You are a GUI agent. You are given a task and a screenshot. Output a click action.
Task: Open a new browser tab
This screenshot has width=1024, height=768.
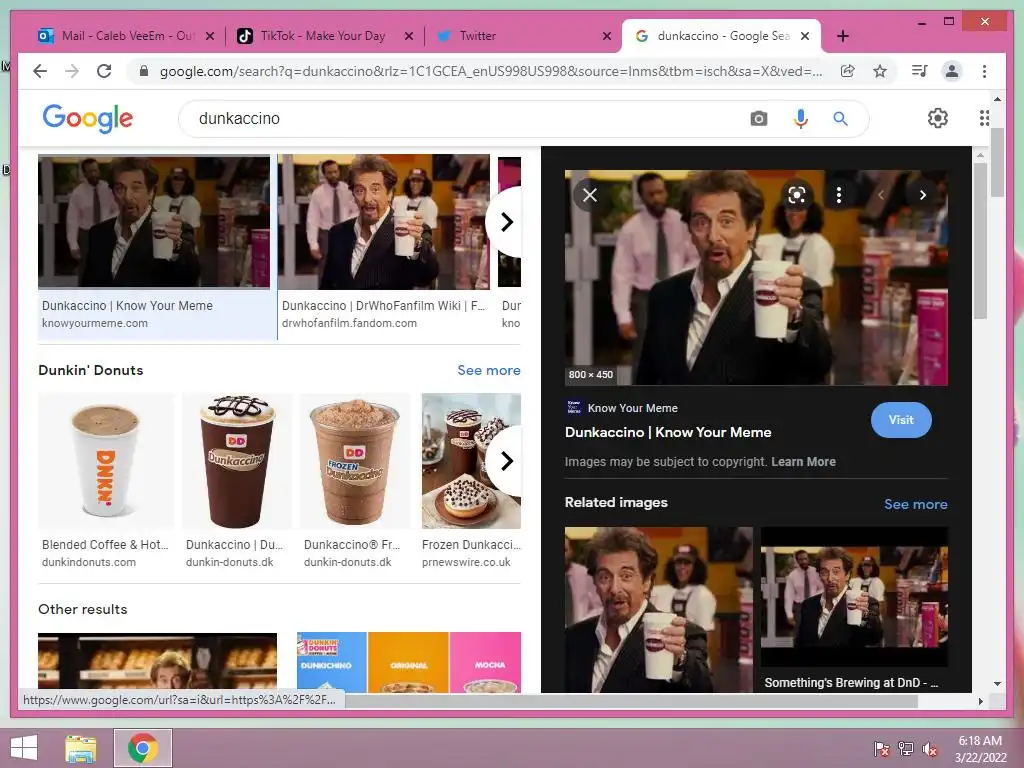(x=843, y=36)
